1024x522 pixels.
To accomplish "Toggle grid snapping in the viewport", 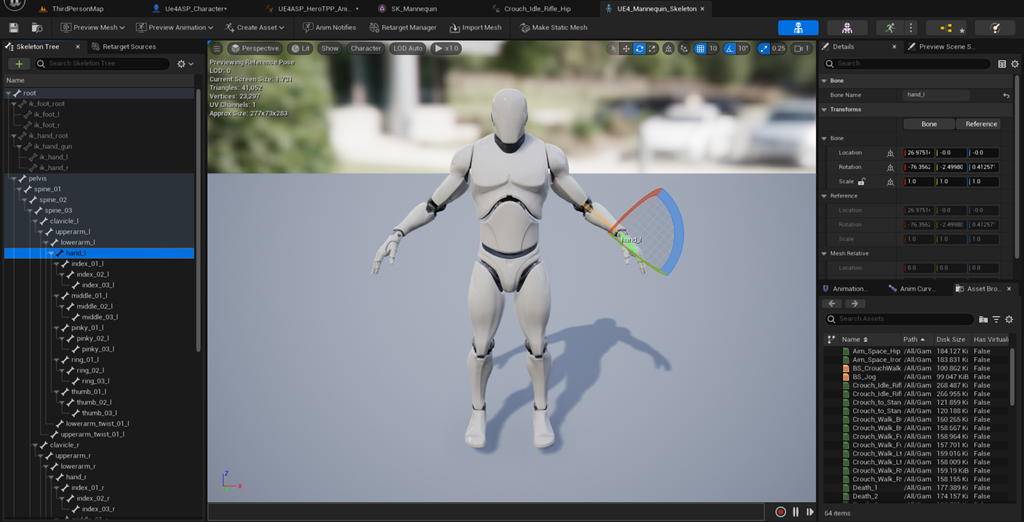I will coord(700,48).
